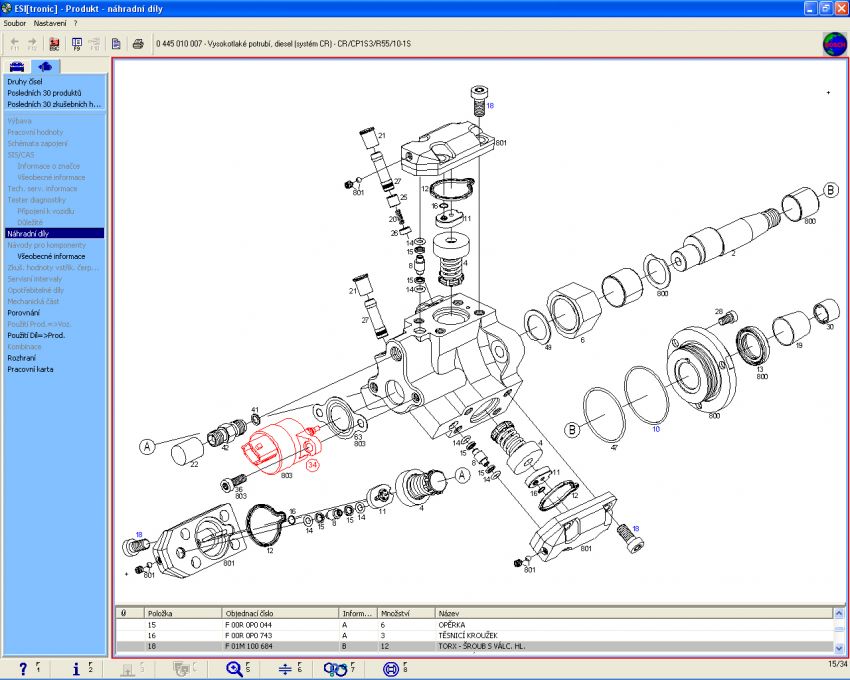Screen dimensions: 850x680
Task: Open 'Porovnání' in the left panel
Action: [24, 313]
